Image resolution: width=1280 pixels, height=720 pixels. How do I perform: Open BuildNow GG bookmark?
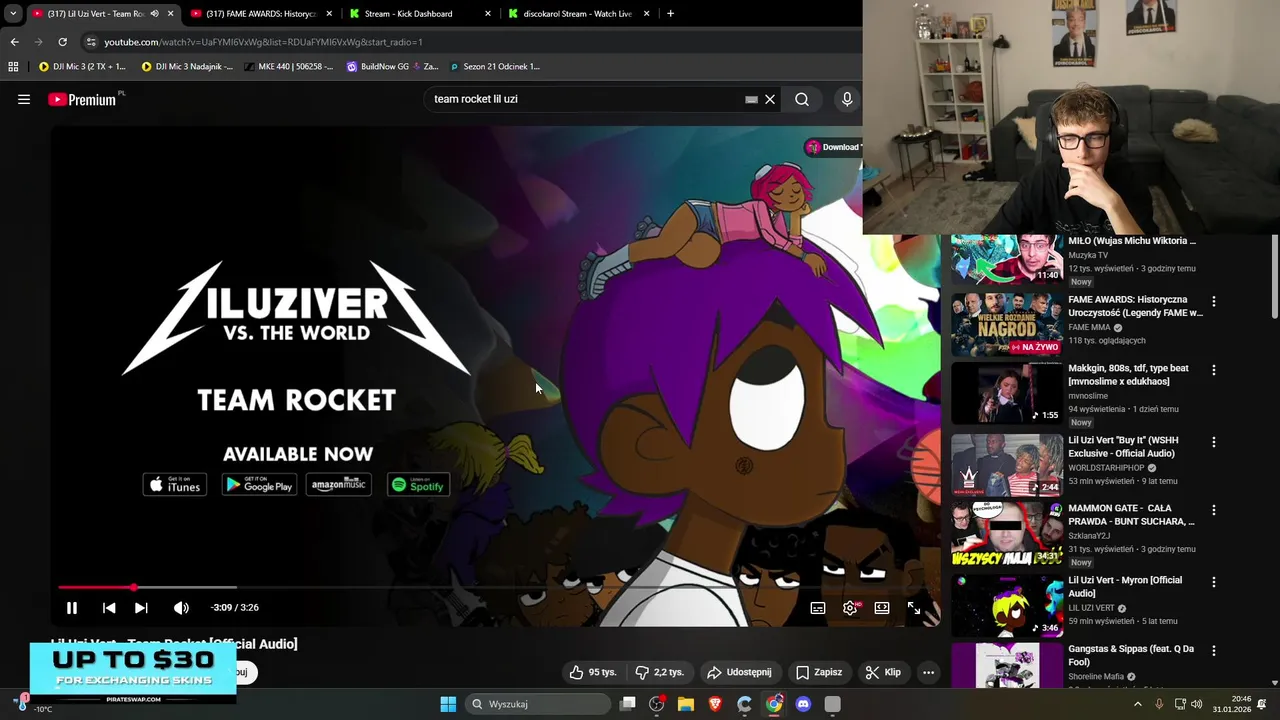392,67
